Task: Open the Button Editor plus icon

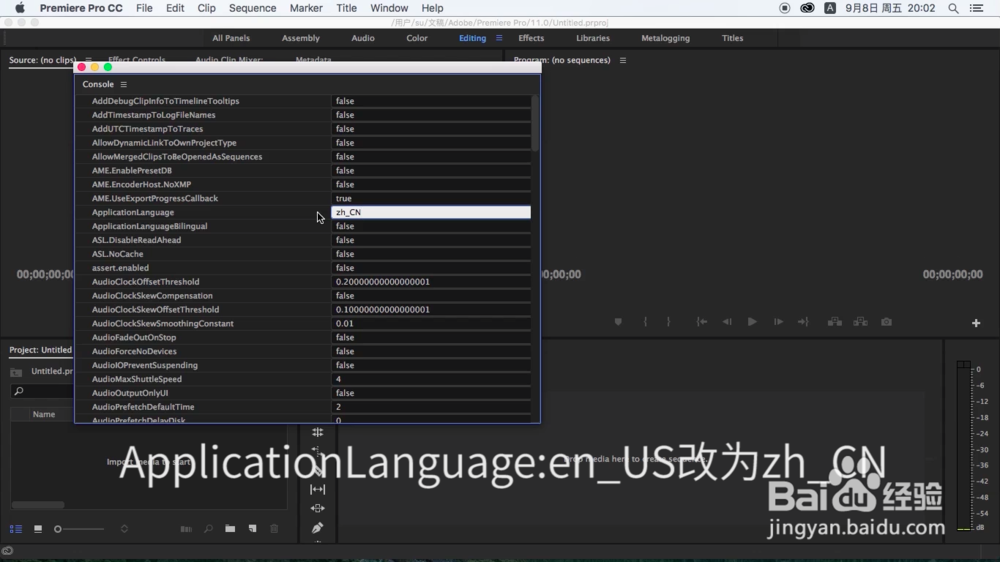Action: 976,323
